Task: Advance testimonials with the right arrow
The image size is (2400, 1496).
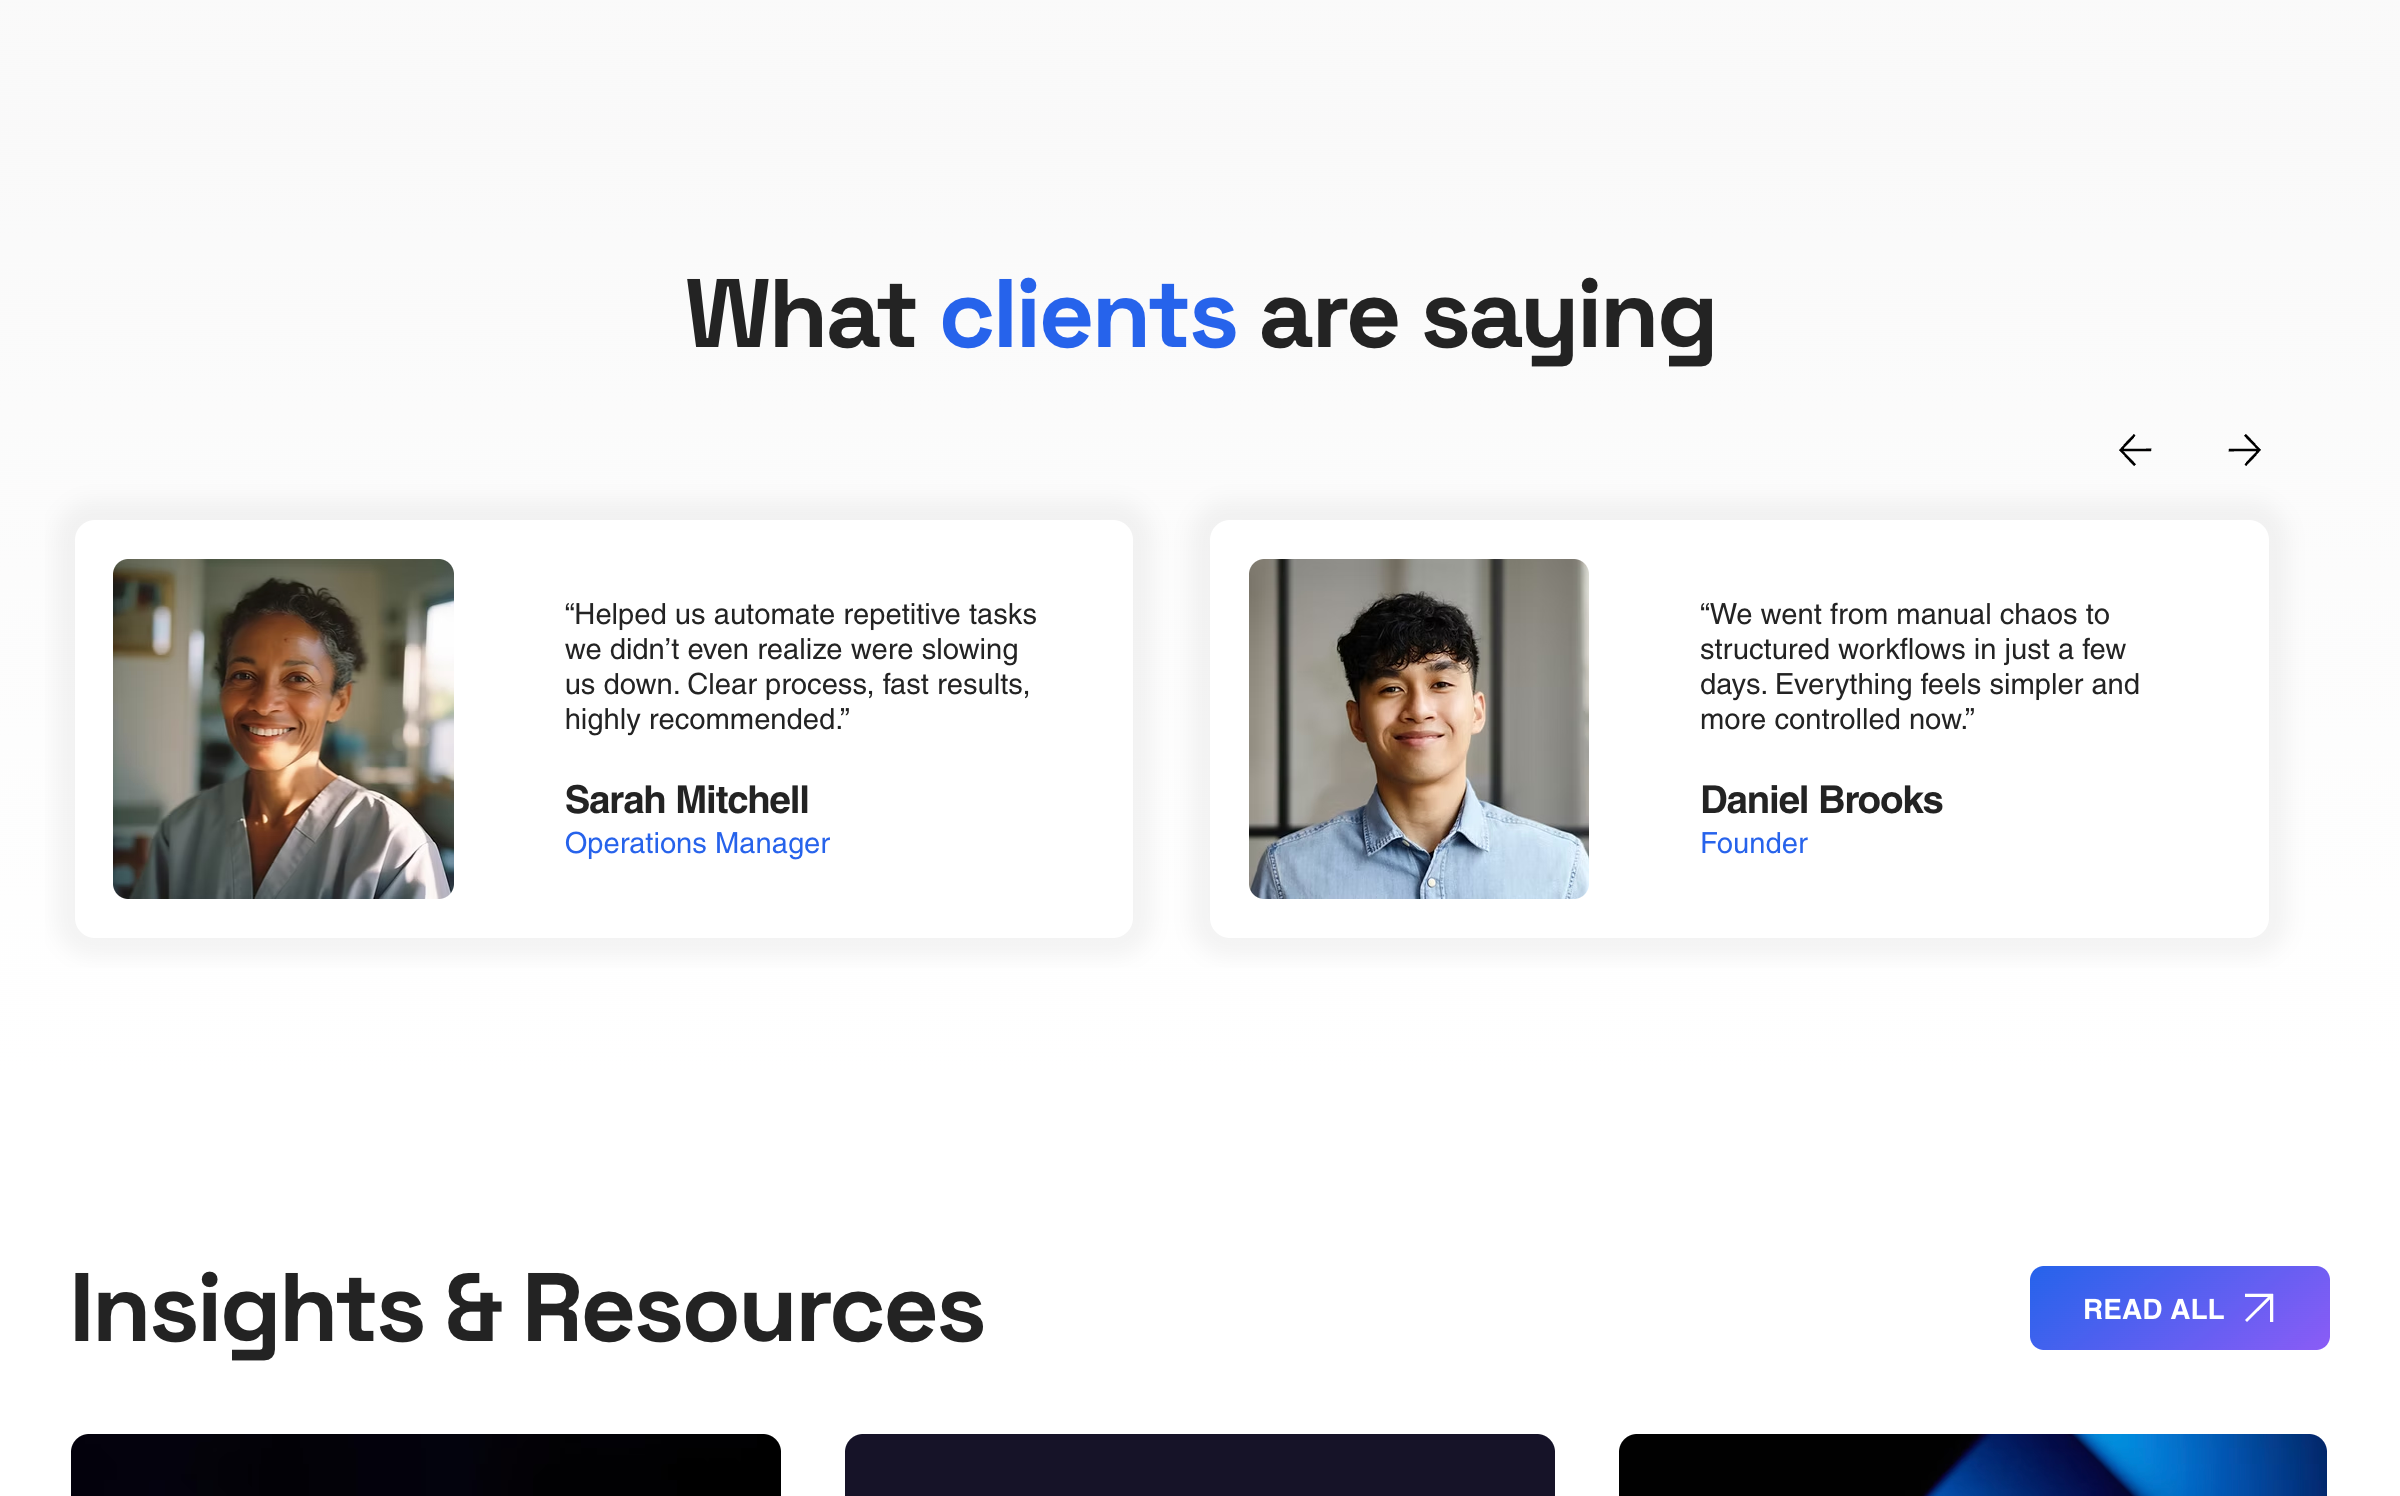Action: coord(2244,450)
